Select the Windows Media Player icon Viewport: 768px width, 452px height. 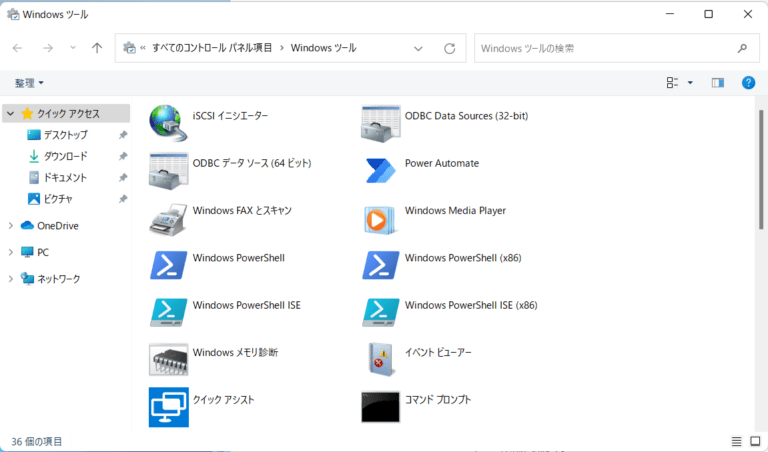[380, 220]
